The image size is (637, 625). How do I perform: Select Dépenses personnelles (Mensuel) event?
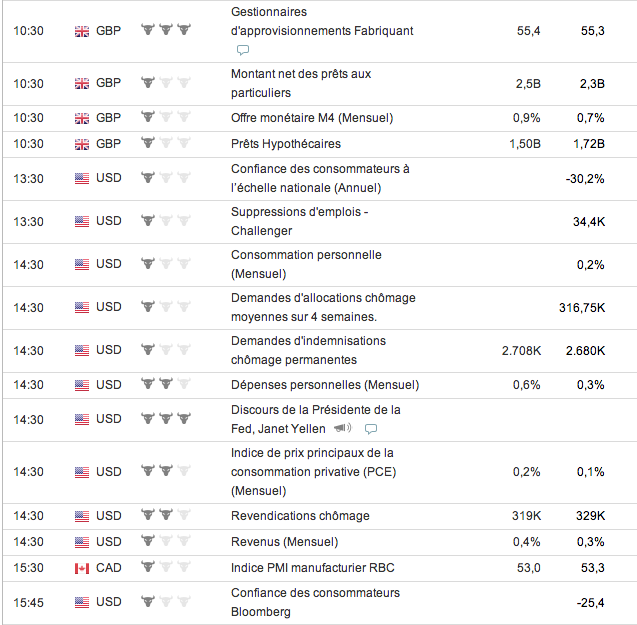[x=325, y=385]
